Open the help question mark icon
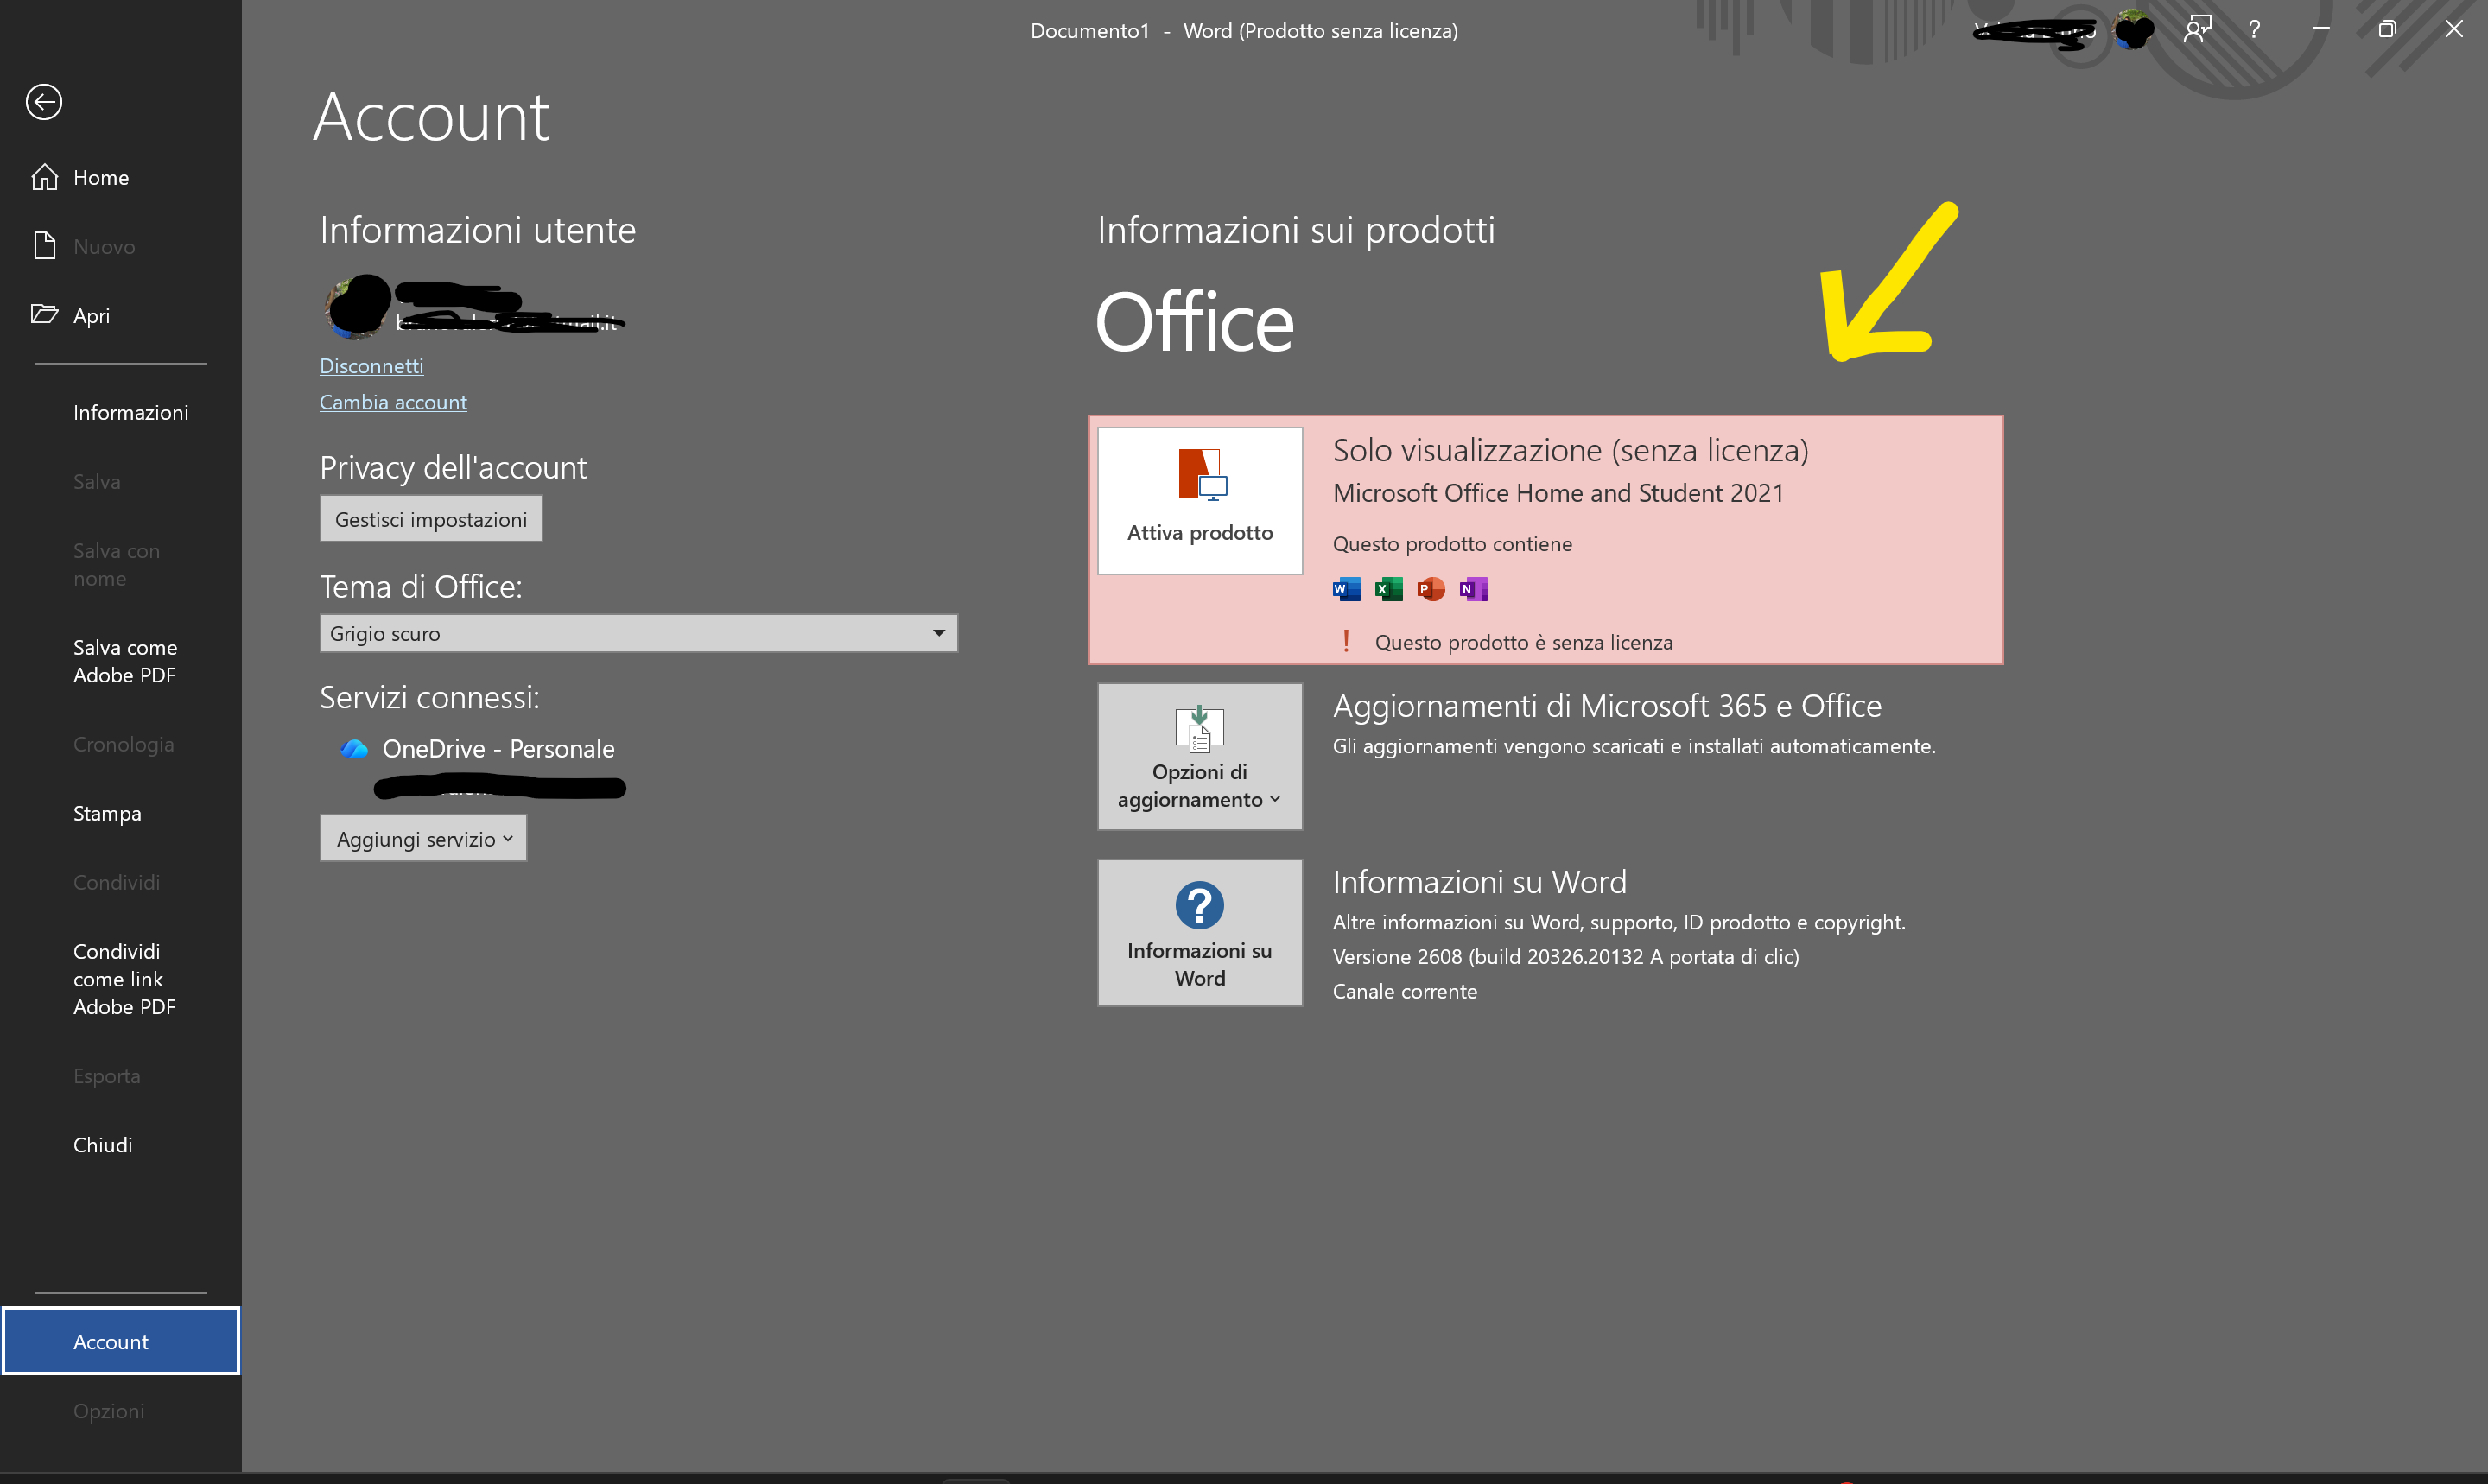The width and height of the screenshot is (2488, 1484). [x=2254, y=29]
